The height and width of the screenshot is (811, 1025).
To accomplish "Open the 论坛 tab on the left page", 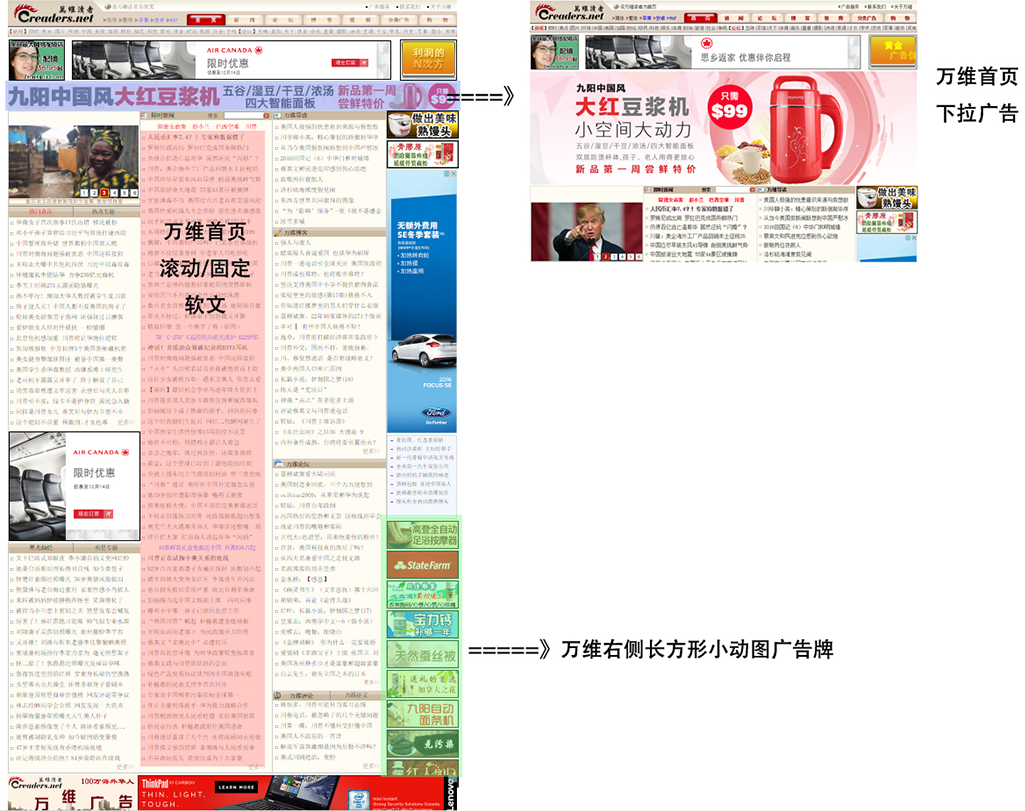I will click(x=282, y=20).
